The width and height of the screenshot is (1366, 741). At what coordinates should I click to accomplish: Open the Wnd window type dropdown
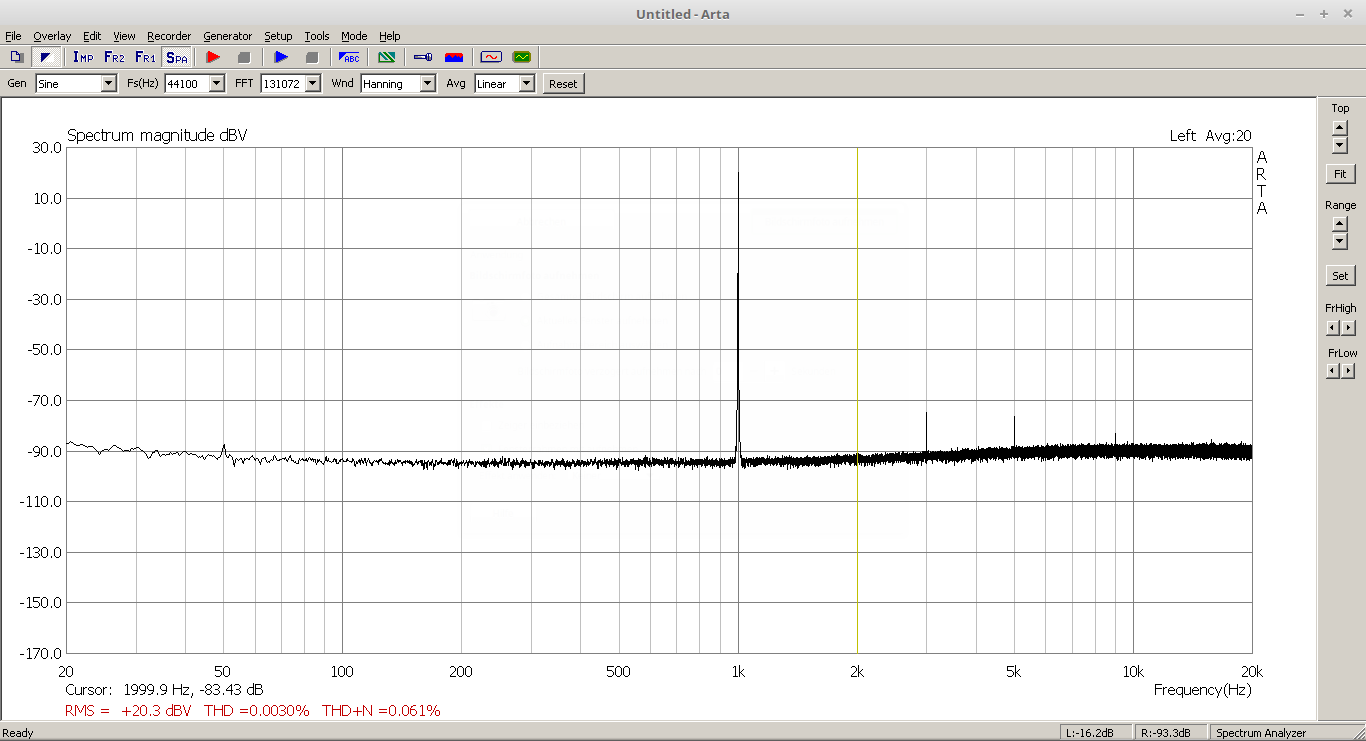[427, 84]
